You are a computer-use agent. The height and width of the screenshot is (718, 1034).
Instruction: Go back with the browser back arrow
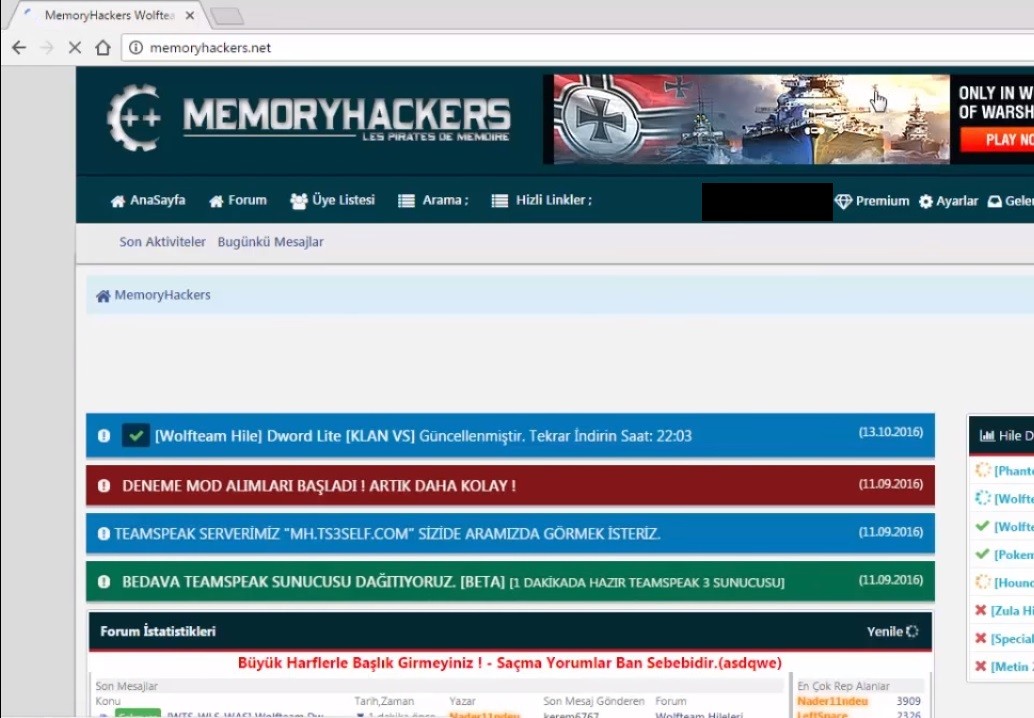click(19, 47)
